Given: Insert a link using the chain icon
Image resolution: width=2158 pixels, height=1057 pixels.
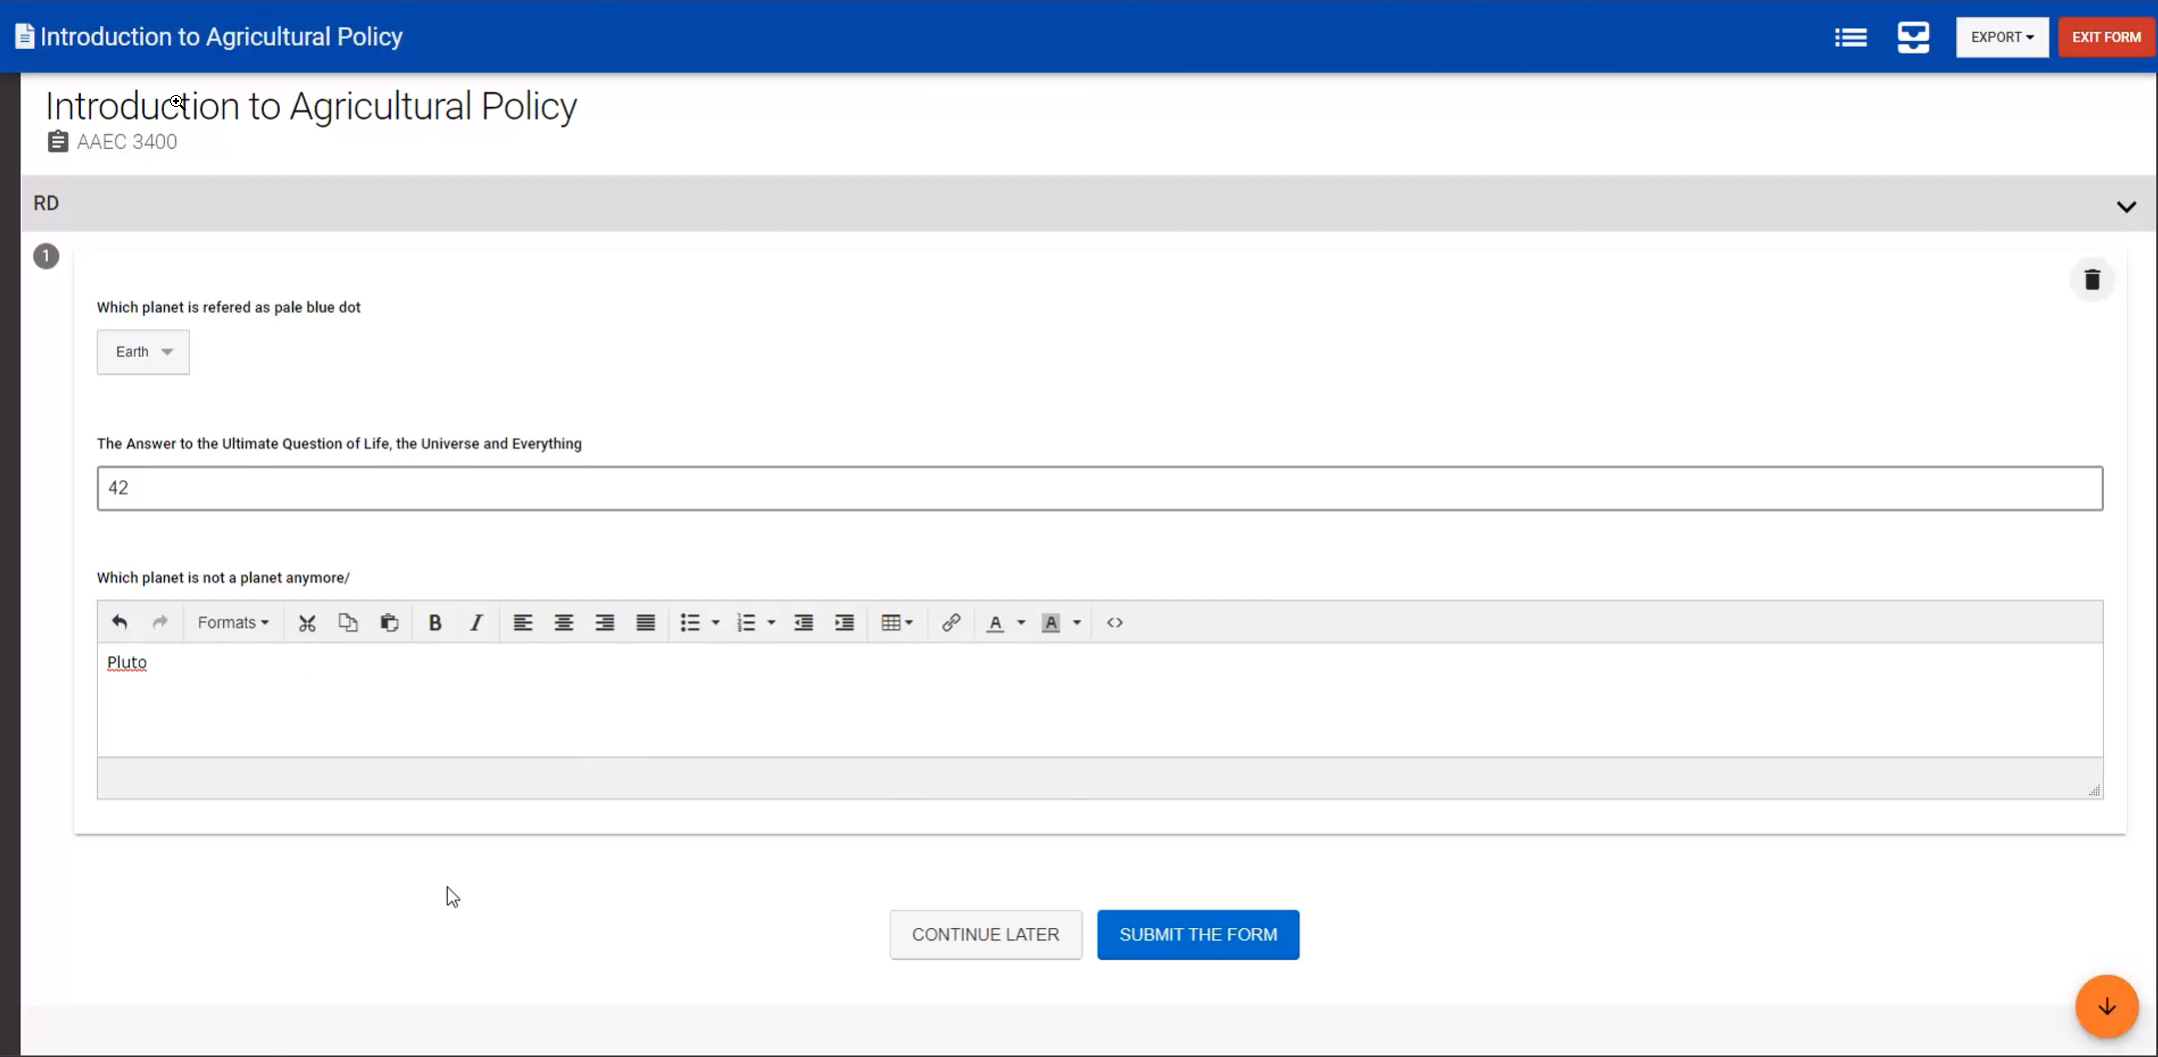Looking at the screenshot, I should tap(950, 622).
